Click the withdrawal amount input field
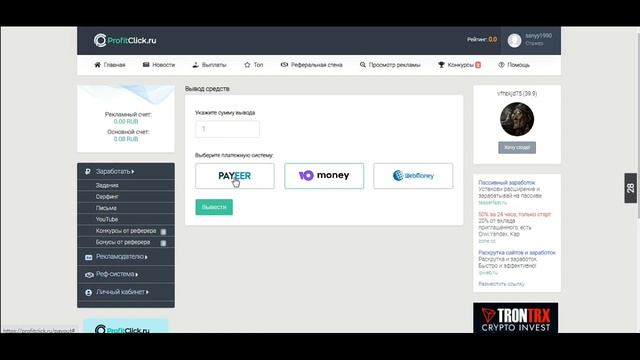The height and width of the screenshot is (360, 640). click(227, 129)
